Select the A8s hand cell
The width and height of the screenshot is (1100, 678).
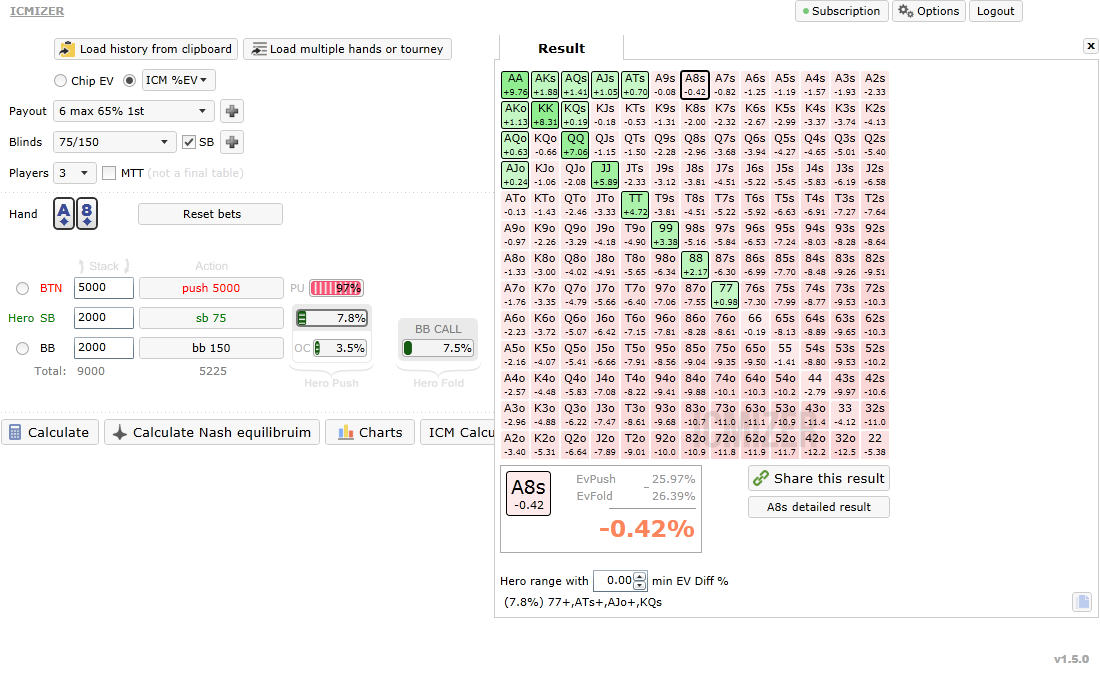point(695,85)
